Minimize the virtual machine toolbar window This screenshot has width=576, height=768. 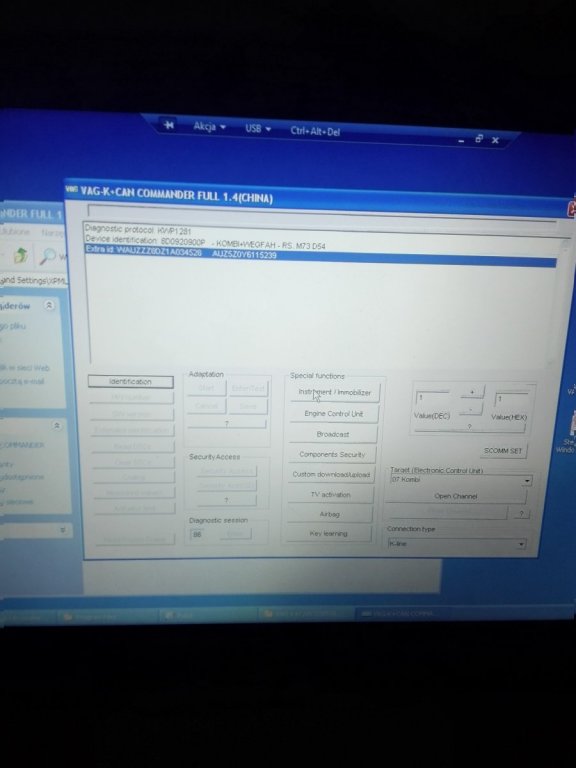tap(461, 141)
